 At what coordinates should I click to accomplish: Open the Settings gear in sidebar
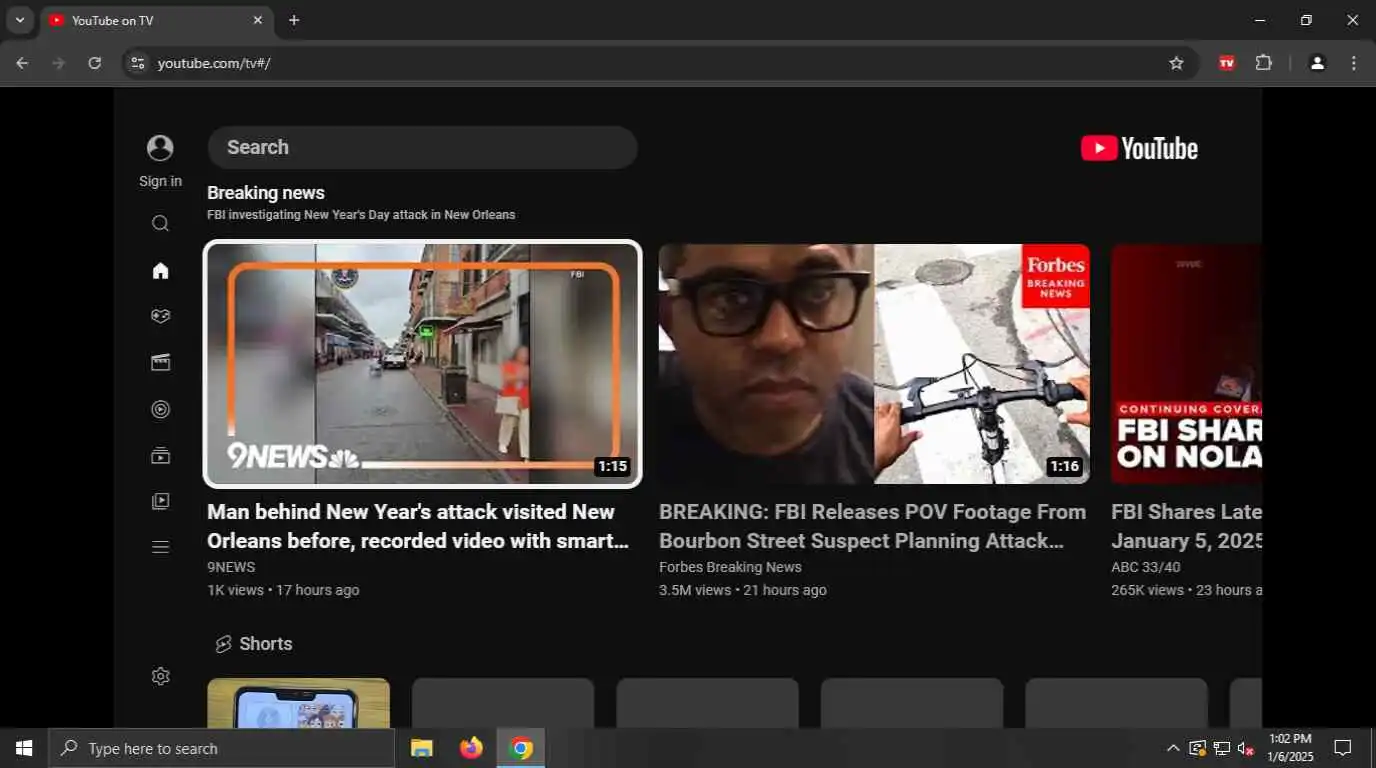160,676
